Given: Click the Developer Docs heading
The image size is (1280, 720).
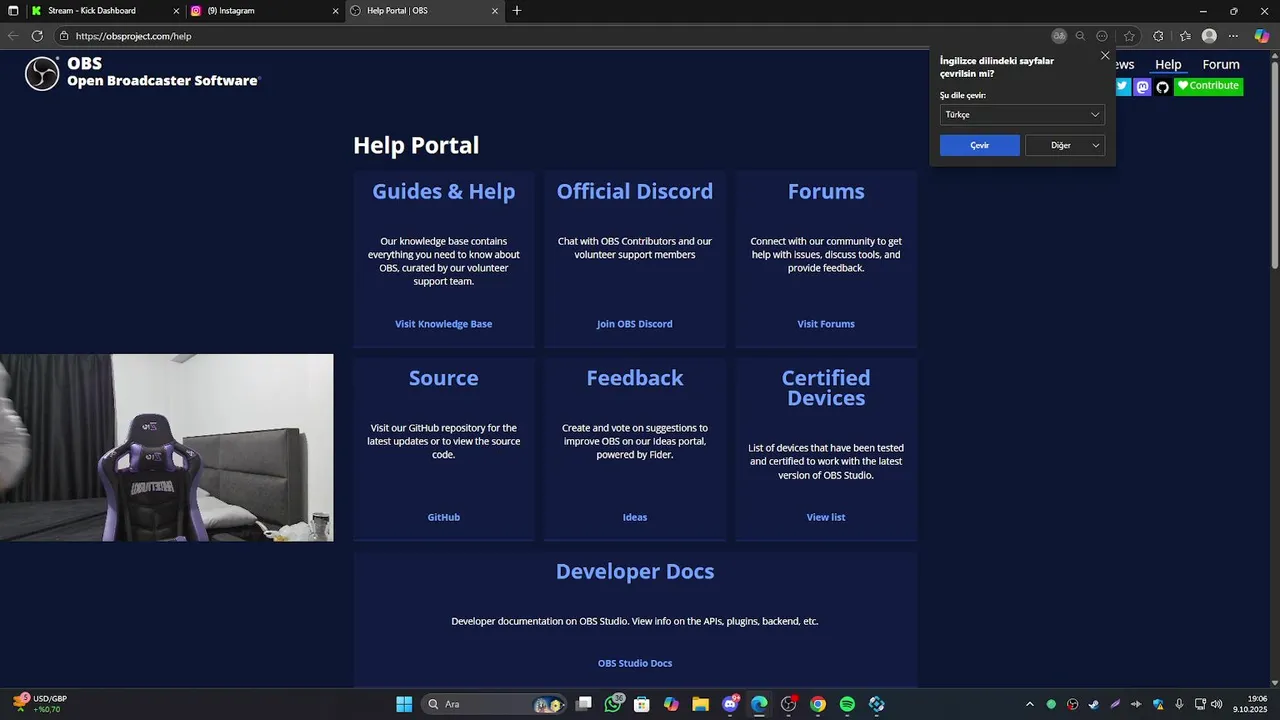Looking at the screenshot, I should pos(635,571).
